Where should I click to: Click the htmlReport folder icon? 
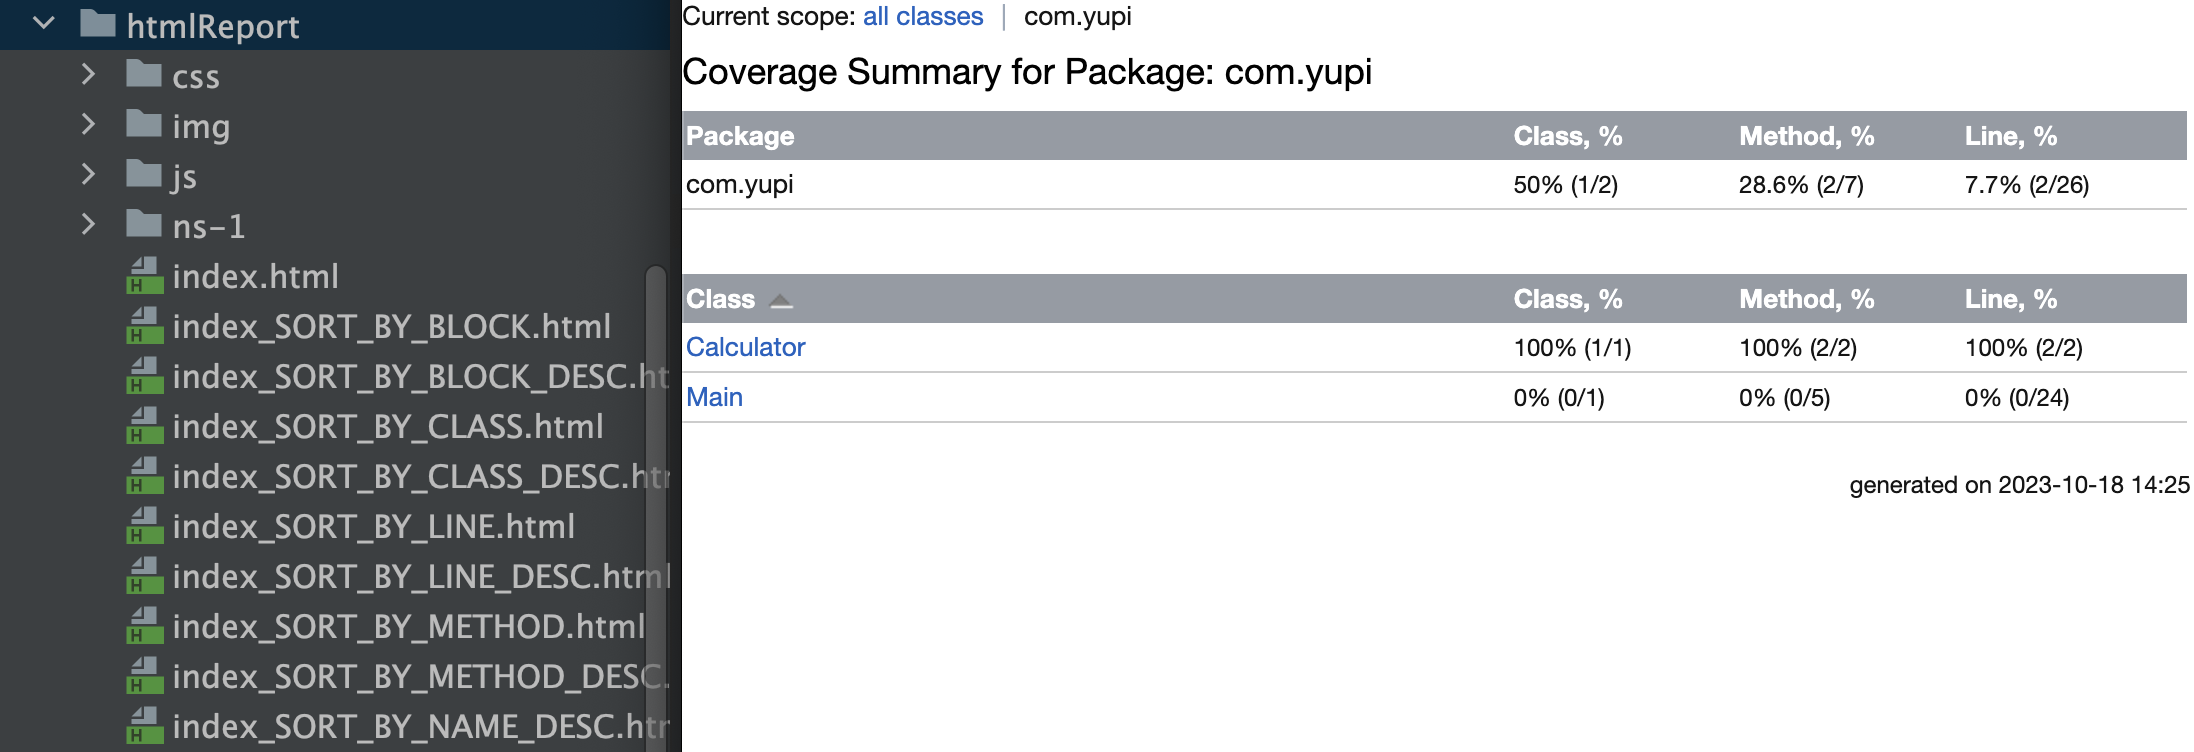point(97,24)
